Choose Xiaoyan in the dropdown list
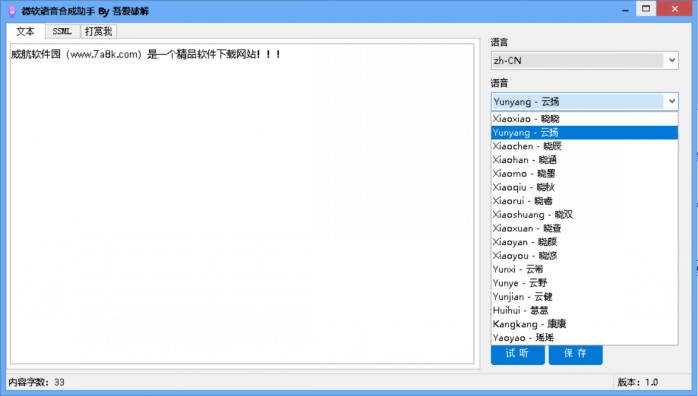This screenshot has width=698, height=396. 584,242
